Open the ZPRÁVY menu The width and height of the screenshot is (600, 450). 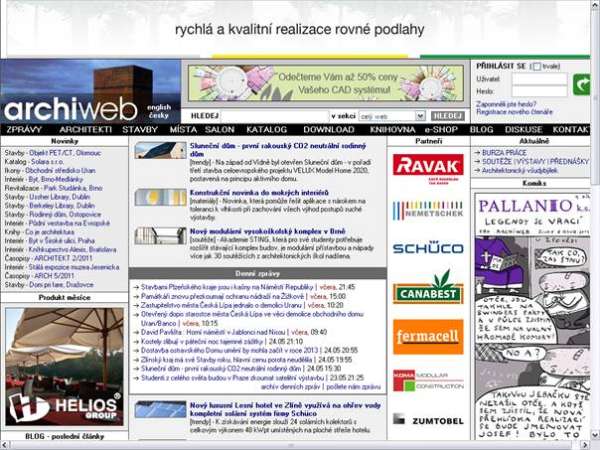(x=24, y=130)
